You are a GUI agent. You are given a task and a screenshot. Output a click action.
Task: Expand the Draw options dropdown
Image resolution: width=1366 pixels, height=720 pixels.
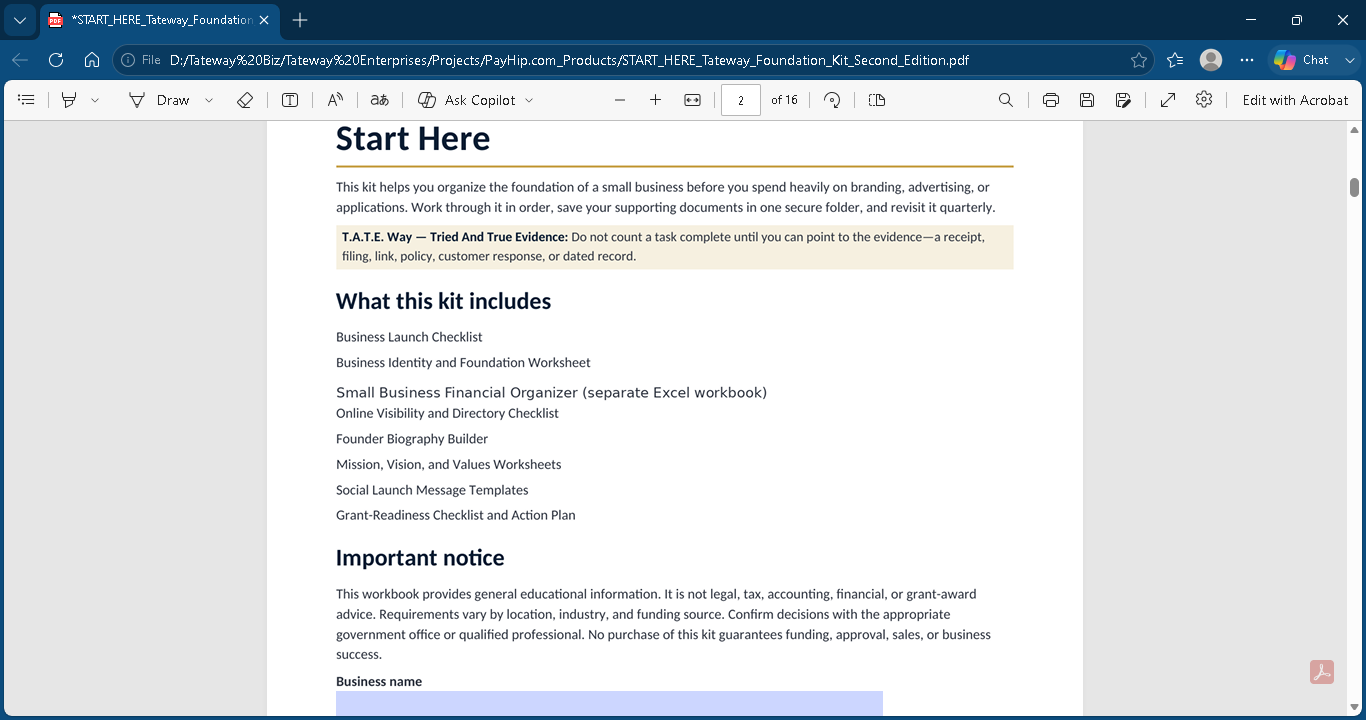(x=209, y=100)
